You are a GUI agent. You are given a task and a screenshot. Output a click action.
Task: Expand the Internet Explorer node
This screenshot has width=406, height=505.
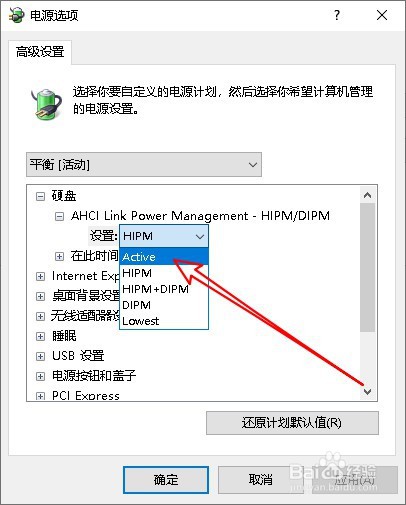[40, 276]
